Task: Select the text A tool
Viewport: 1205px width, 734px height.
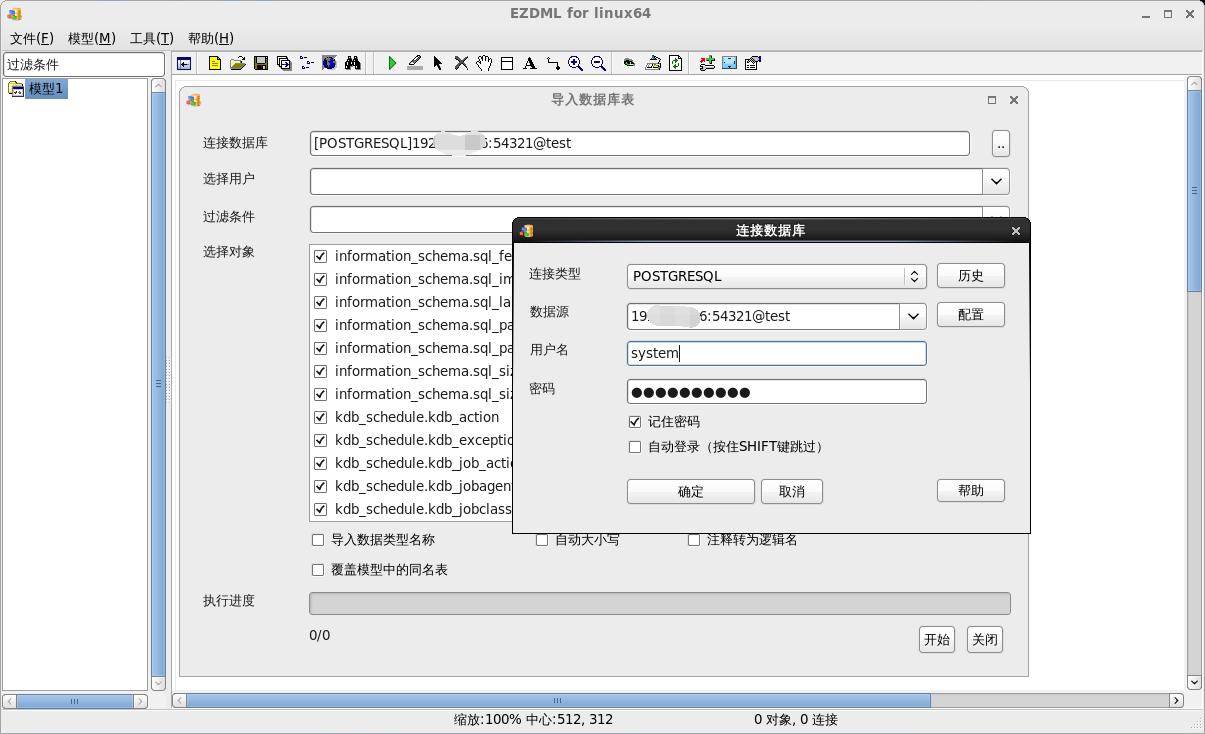Action: [x=530, y=63]
